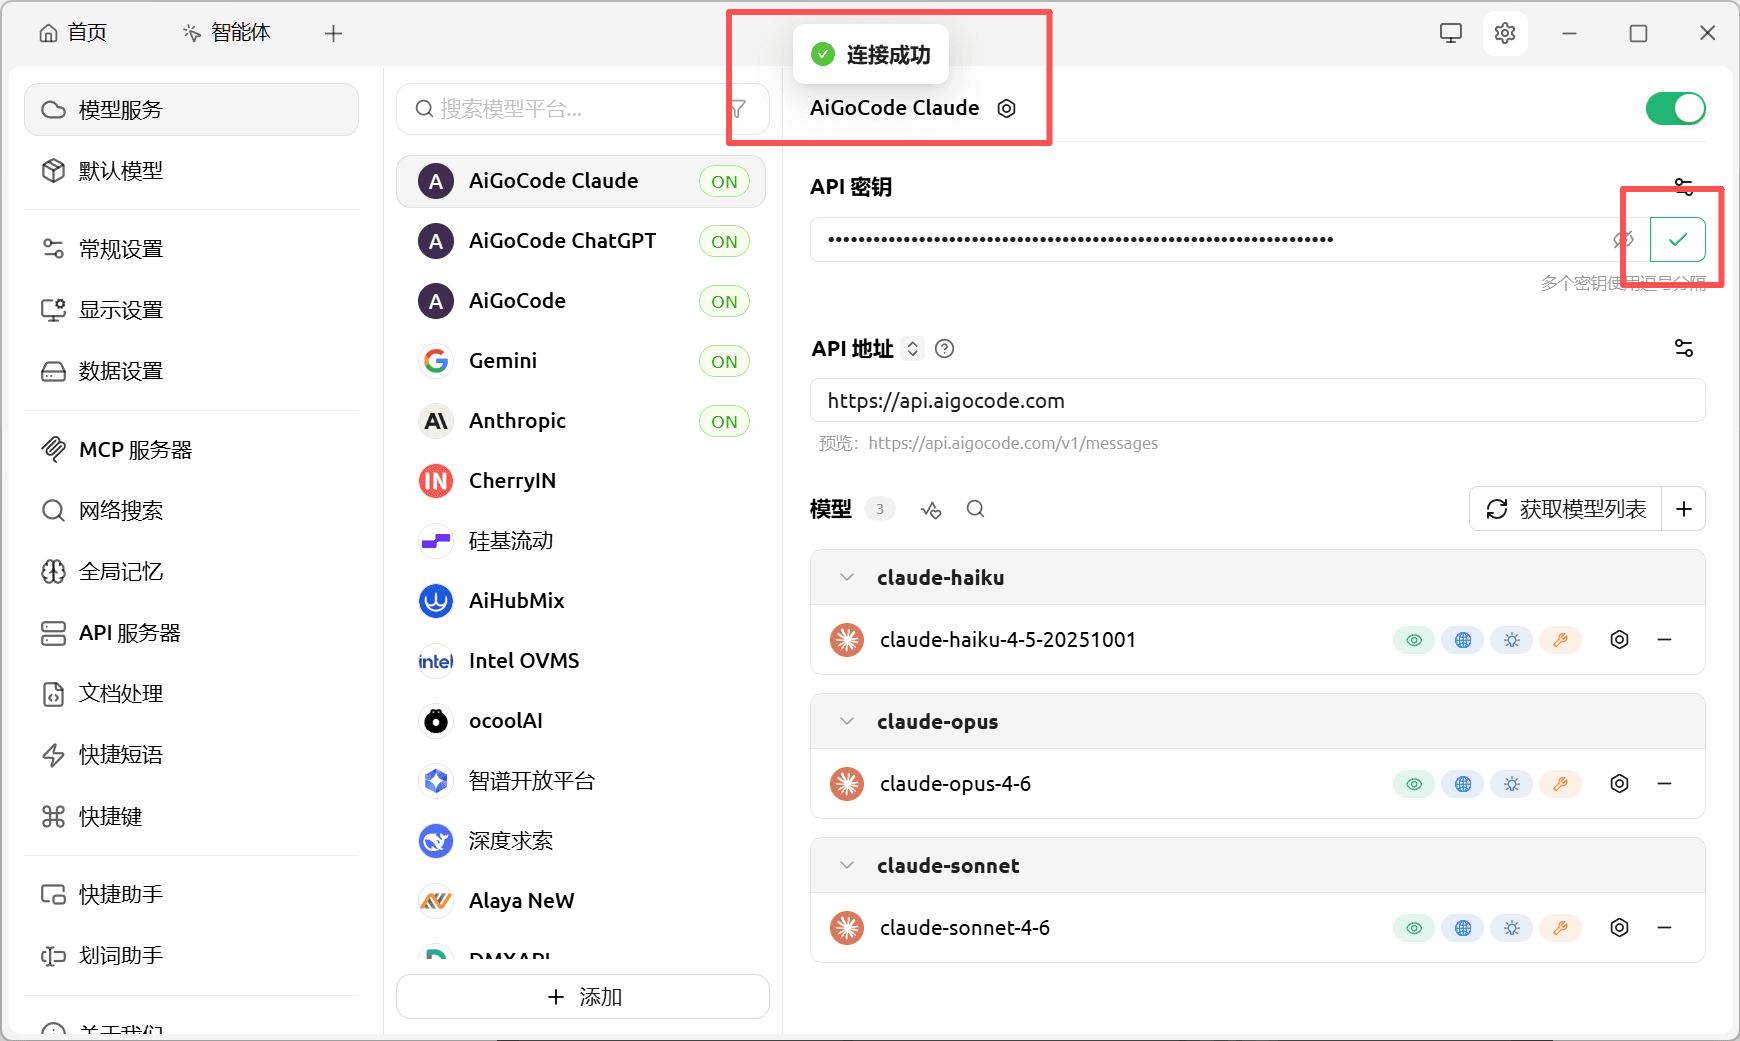Viewport: 1740px width, 1041px height.
Task: Select Alaya NeW provider
Action: 581,901
